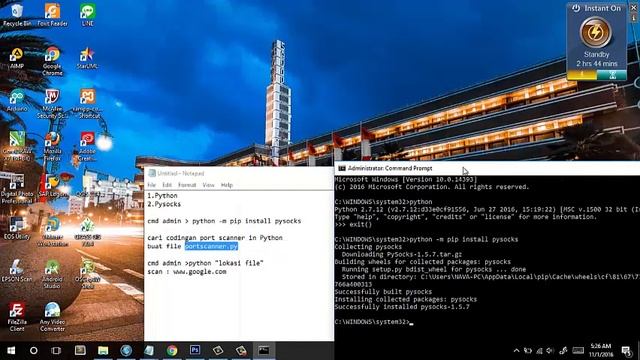Open the Action Center notifications
The height and width of the screenshot is (360, 640).
(626, 351)
